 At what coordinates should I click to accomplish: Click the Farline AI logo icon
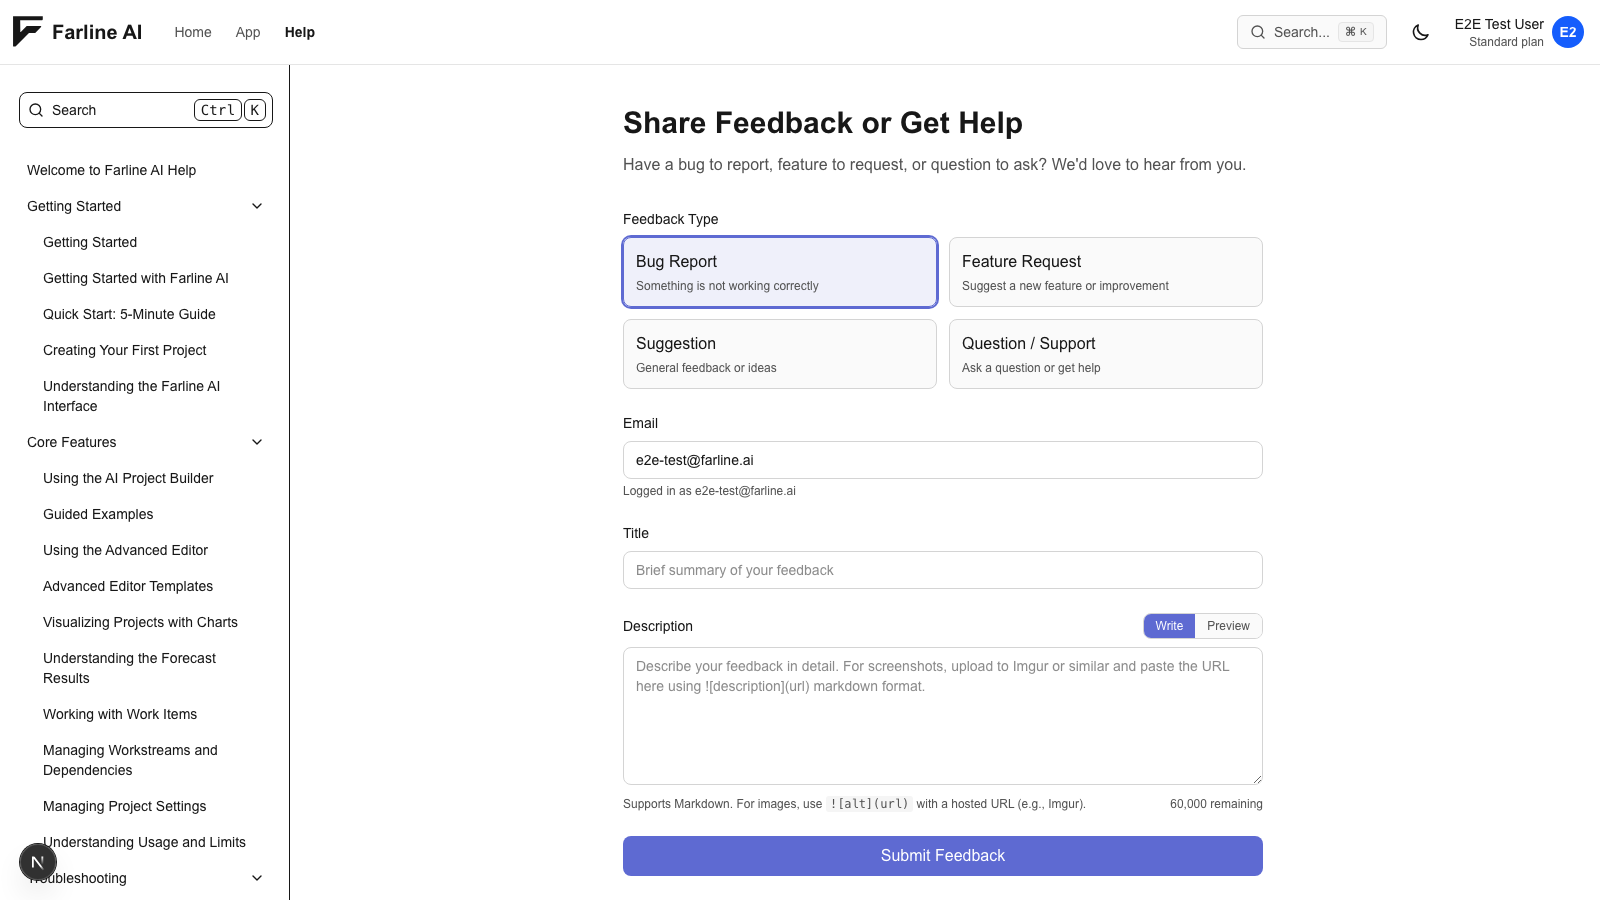coord(28,32)
